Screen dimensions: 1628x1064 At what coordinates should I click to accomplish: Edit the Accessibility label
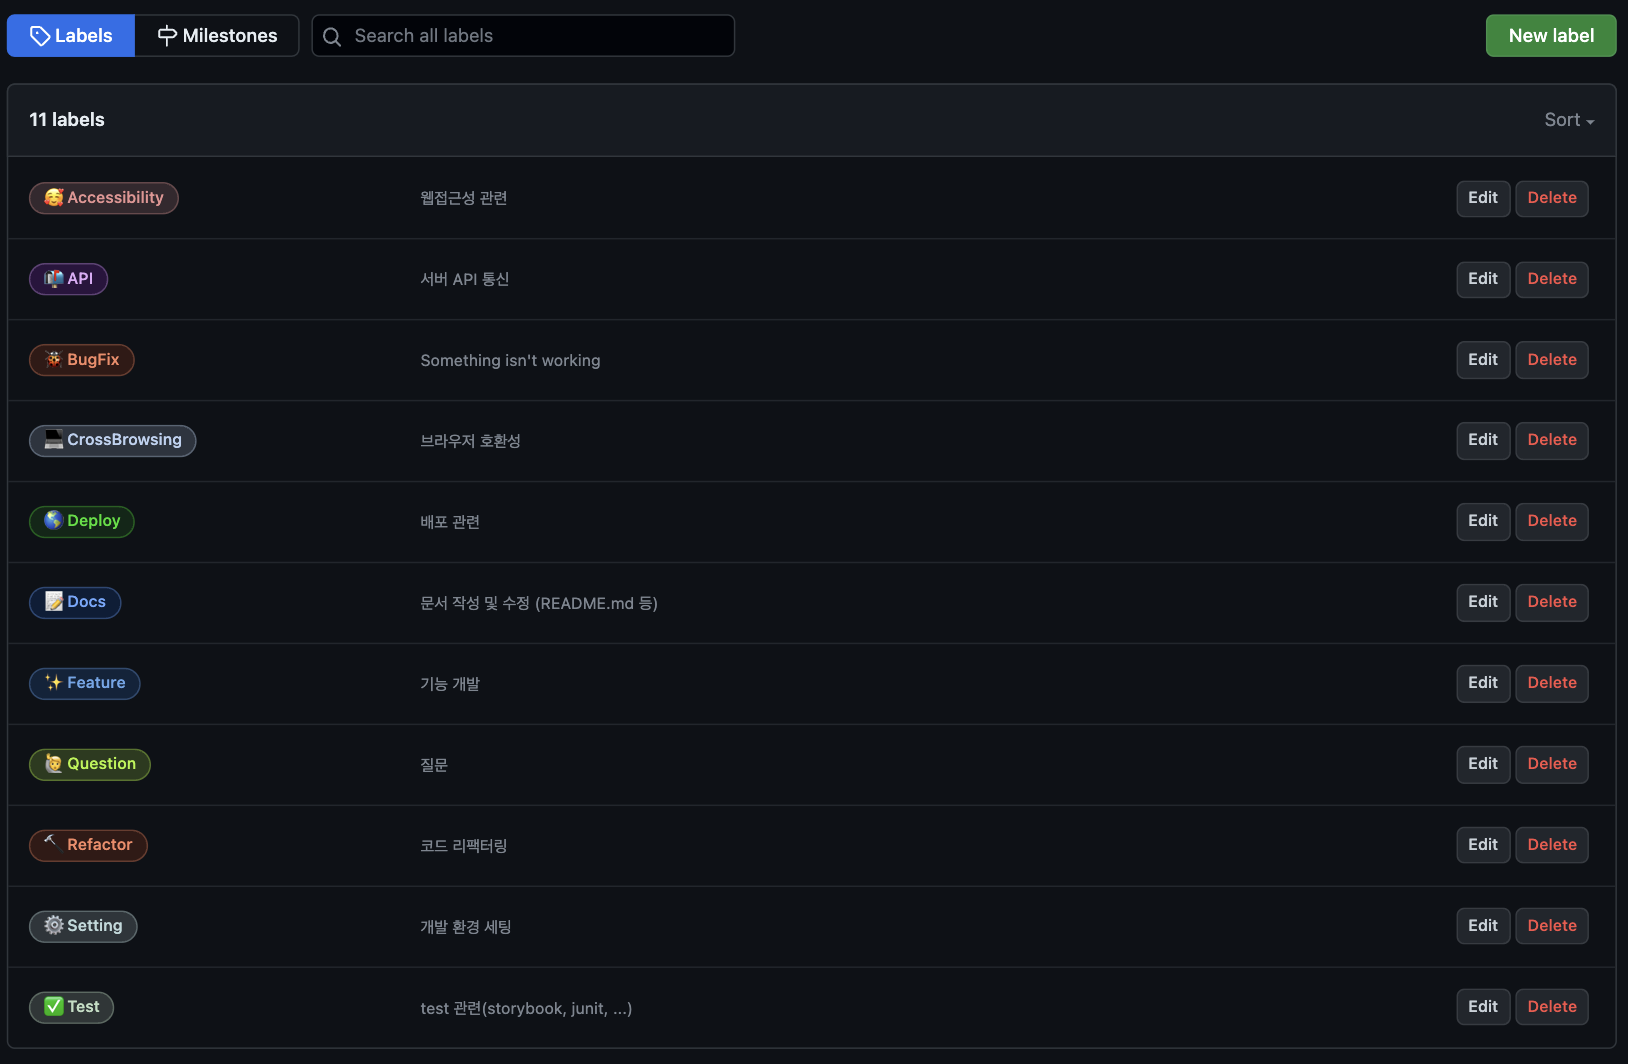tap(1482, 198)
